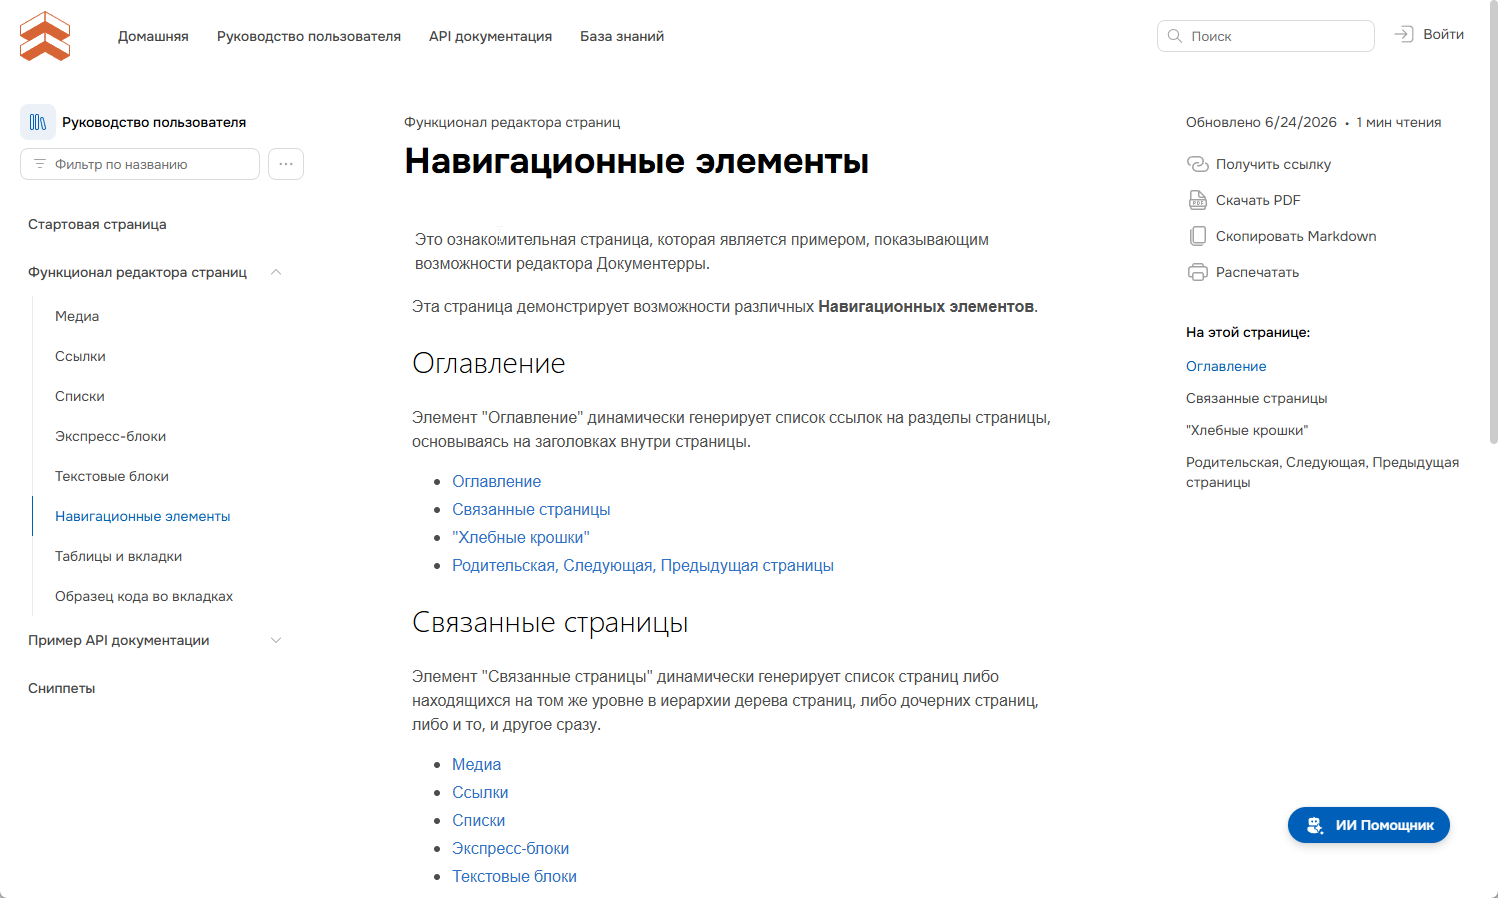Open Образец кода во вкладках page
Viewport: 1498px width, 898px height.
point(144,596)
